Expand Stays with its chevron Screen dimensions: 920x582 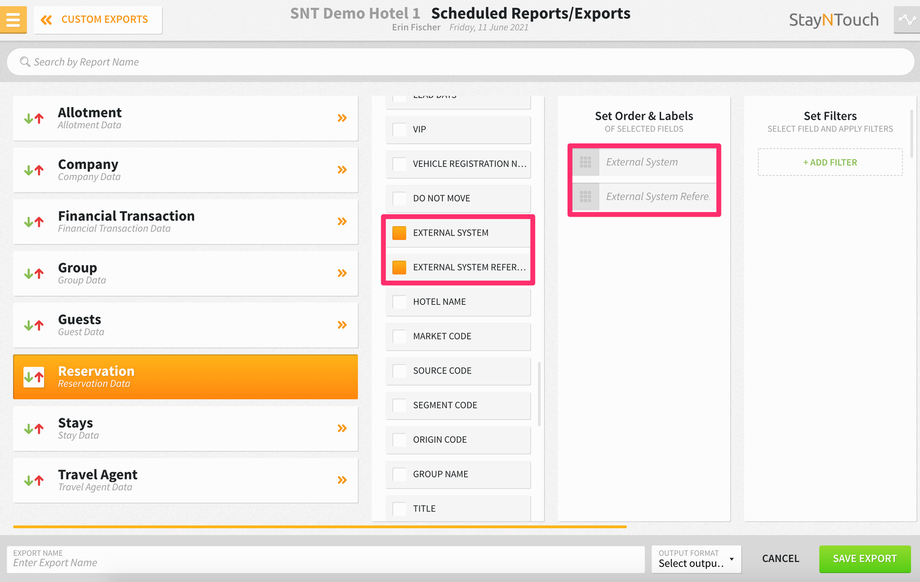(x=342, y=428)
